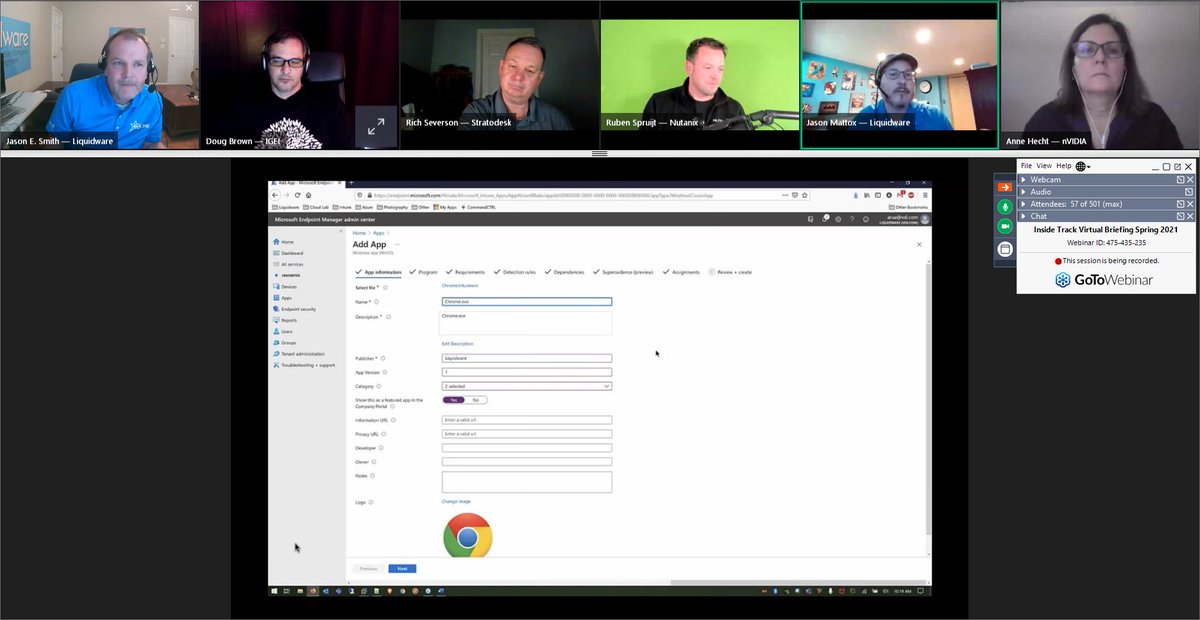Open the globe language dropdown in GoToWebinar

(x=1083, y=166)
